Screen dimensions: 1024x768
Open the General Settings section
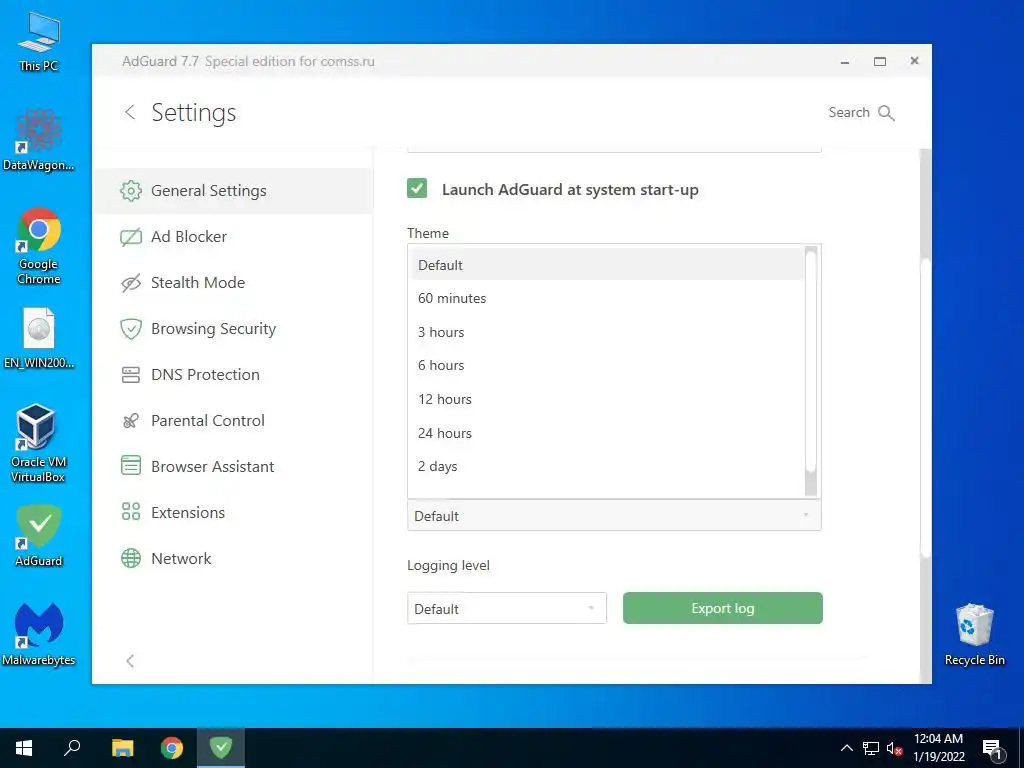[232, 191]
